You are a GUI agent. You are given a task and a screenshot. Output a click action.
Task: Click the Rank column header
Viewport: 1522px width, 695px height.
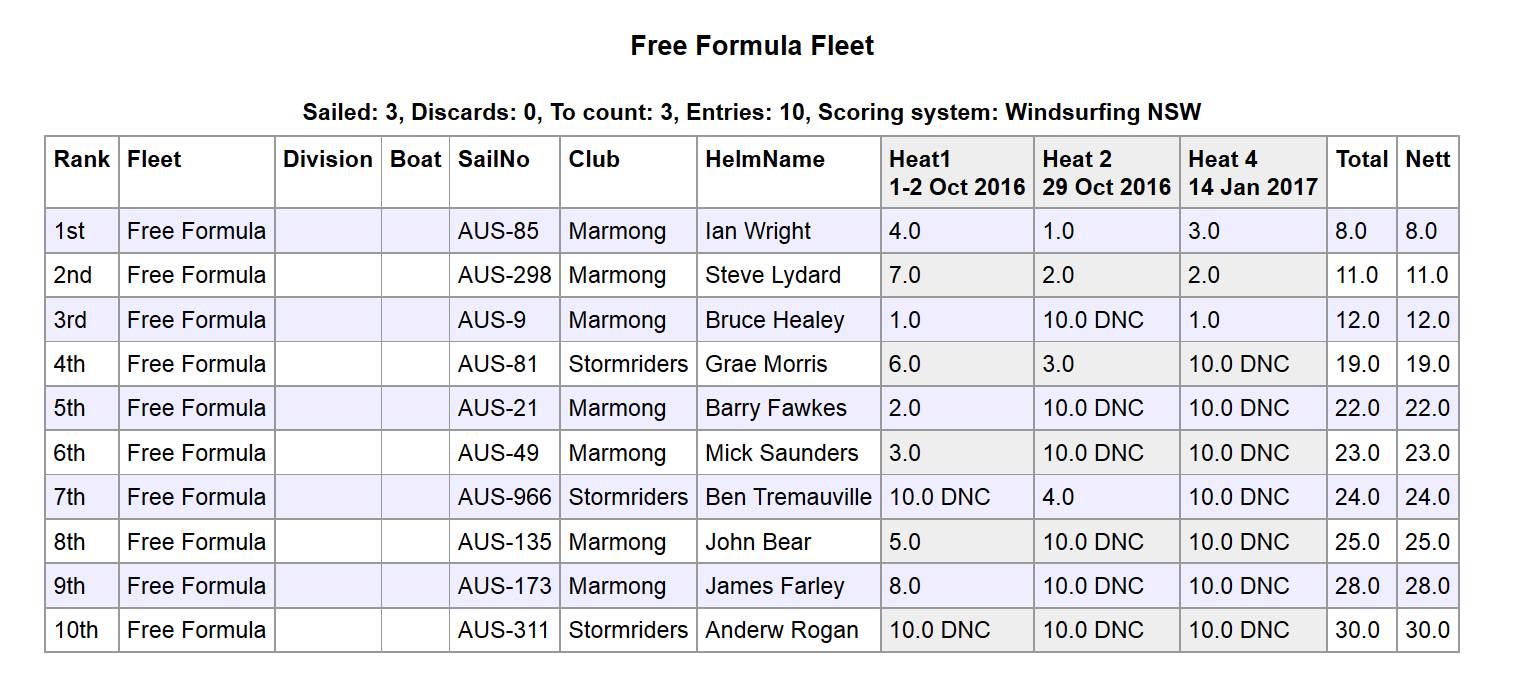coord(82,160)
